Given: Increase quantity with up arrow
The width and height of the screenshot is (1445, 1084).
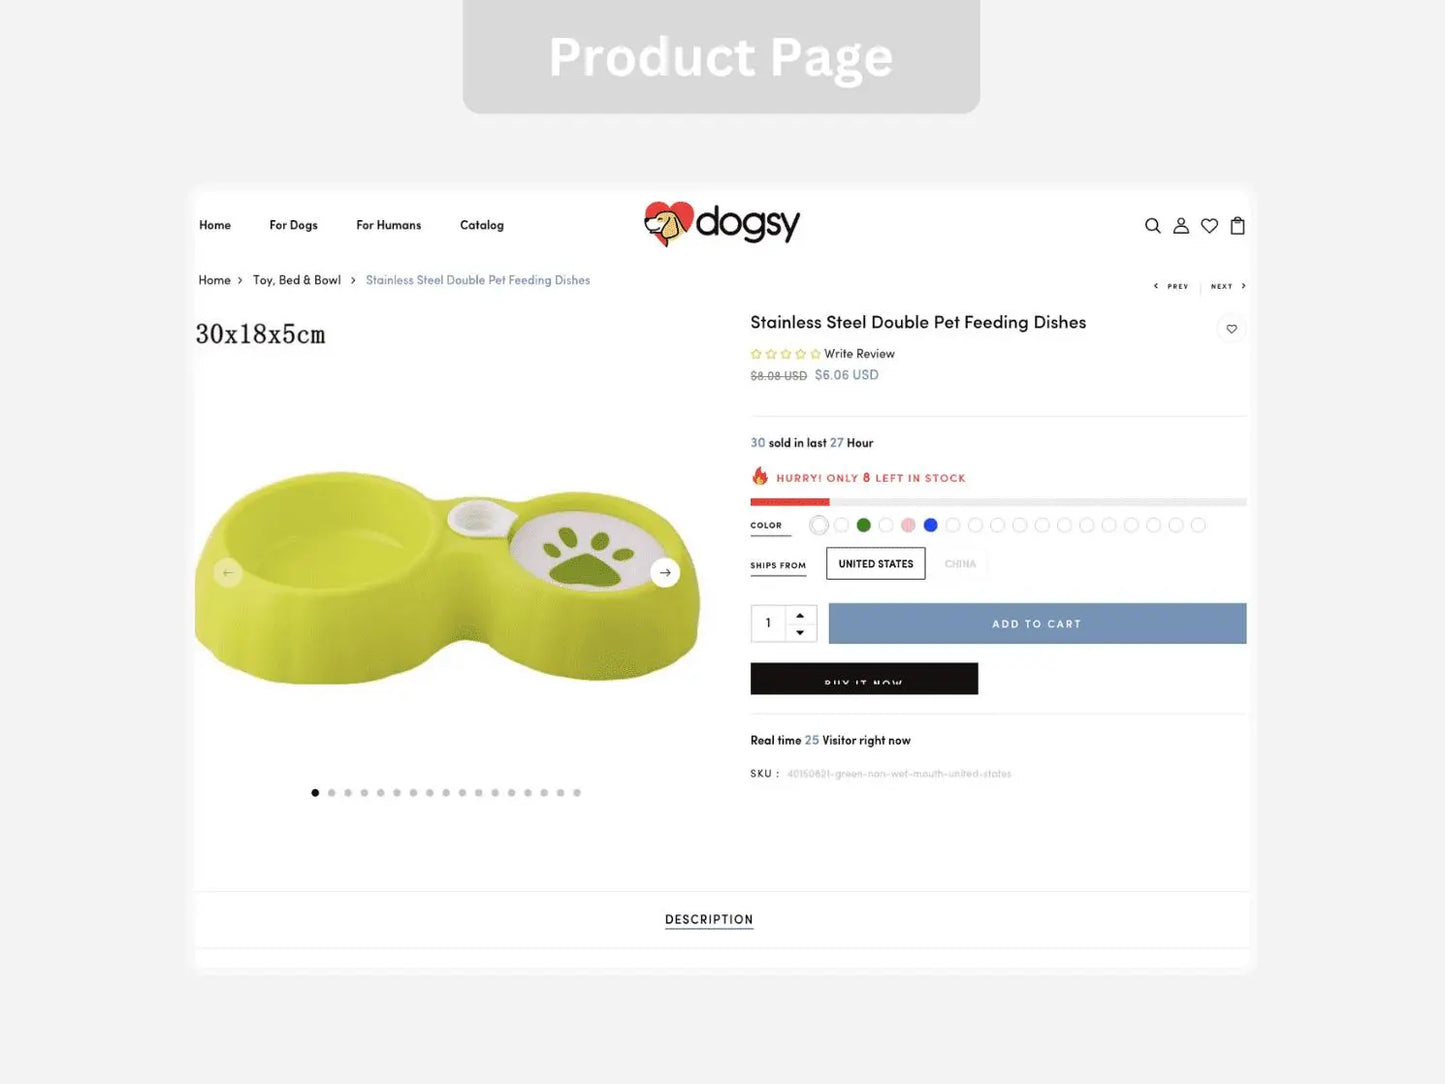Looking at the screenshot, I should pos(800,615).
